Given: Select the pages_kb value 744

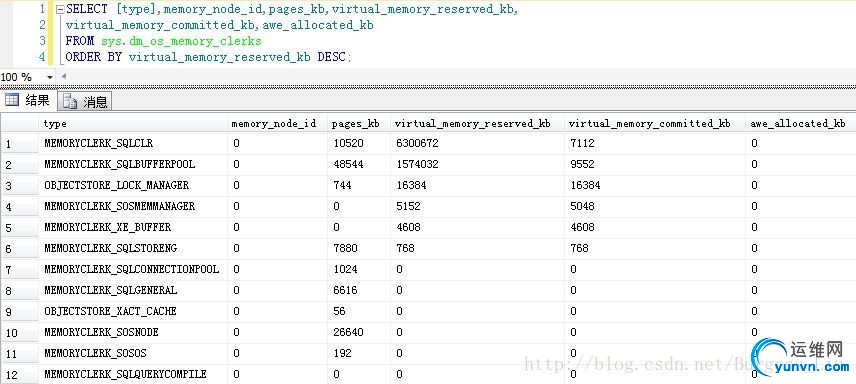Looking at the screenshot, I should (342, 186).
